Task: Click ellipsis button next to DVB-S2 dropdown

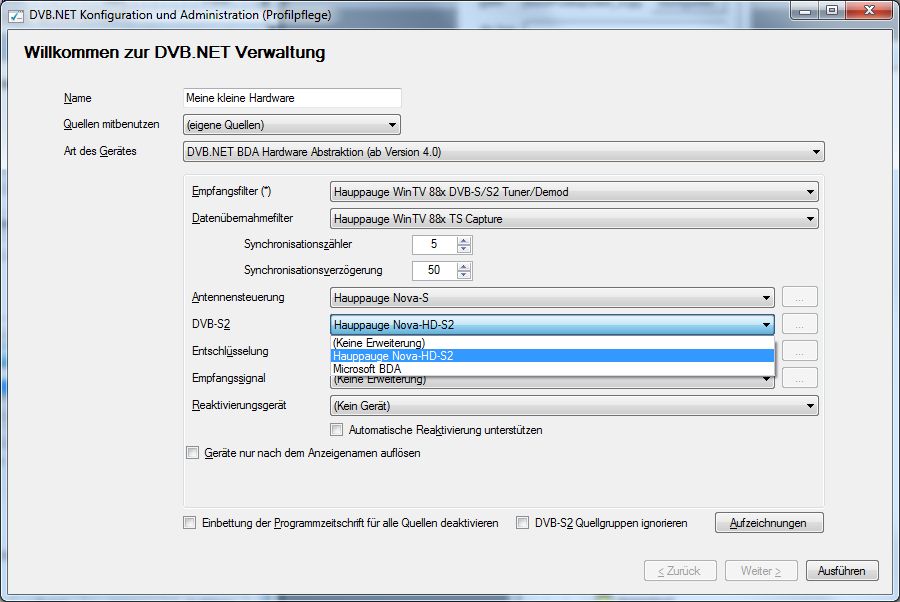Action: [x=800, y=324]
